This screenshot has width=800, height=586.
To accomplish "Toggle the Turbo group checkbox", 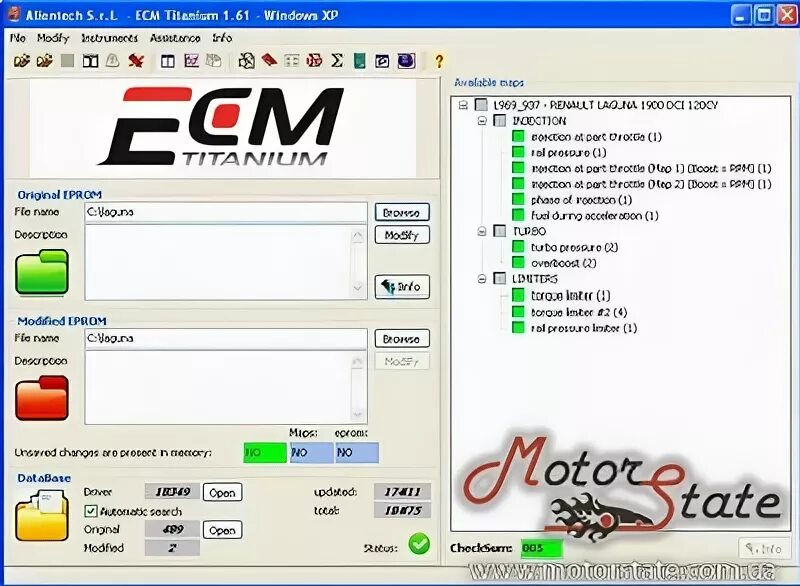I will pos(500,231).
